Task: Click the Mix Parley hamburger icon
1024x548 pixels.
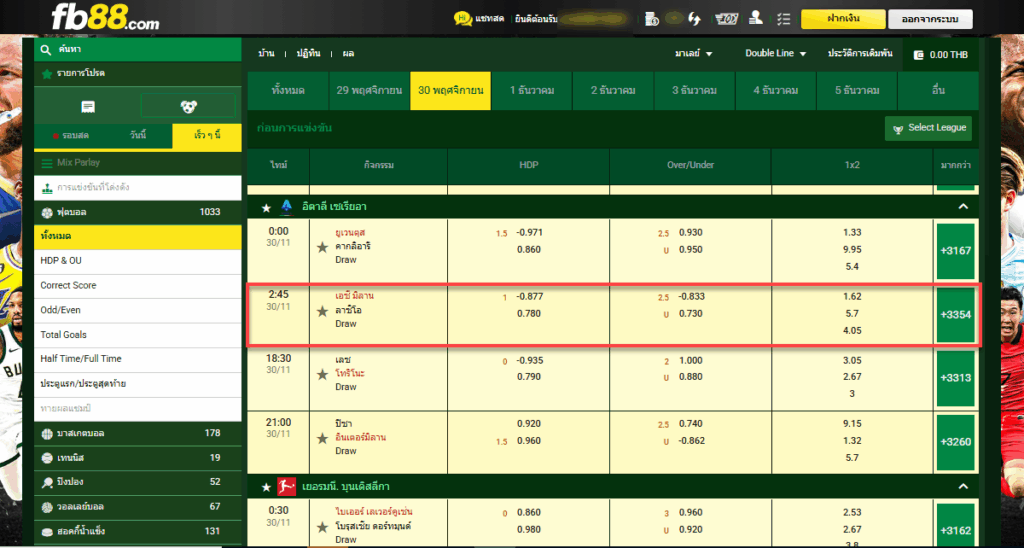Action: pyautogui.click(x=47, y=163)
